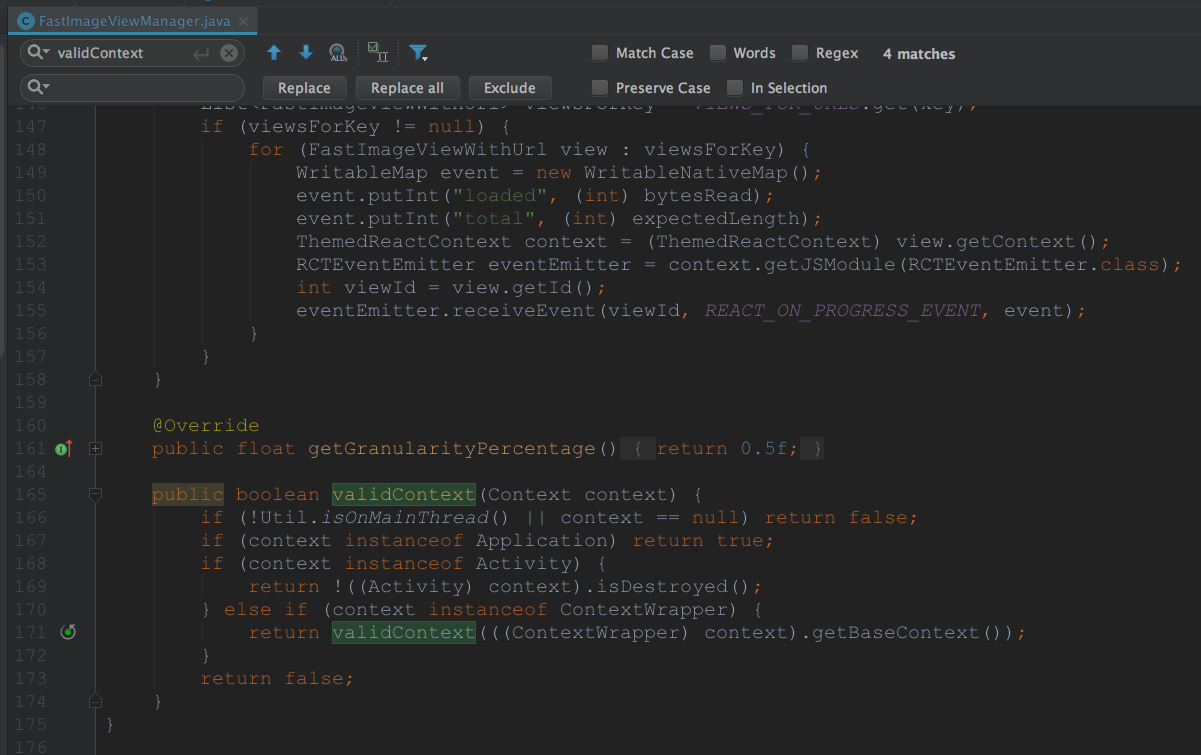Enable the Regex checkbox
This screenshot has height=755, width=1201.
point(800,53)
